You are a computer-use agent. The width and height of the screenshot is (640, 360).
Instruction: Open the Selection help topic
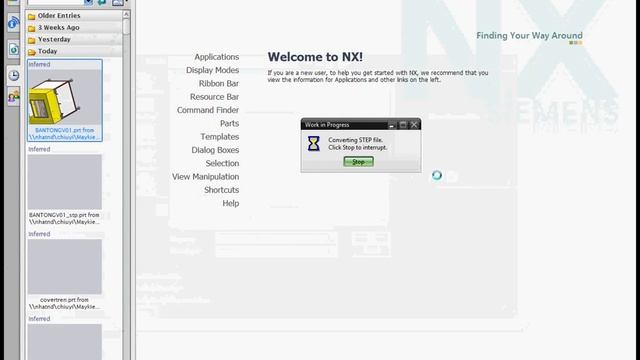click(222, 163)
